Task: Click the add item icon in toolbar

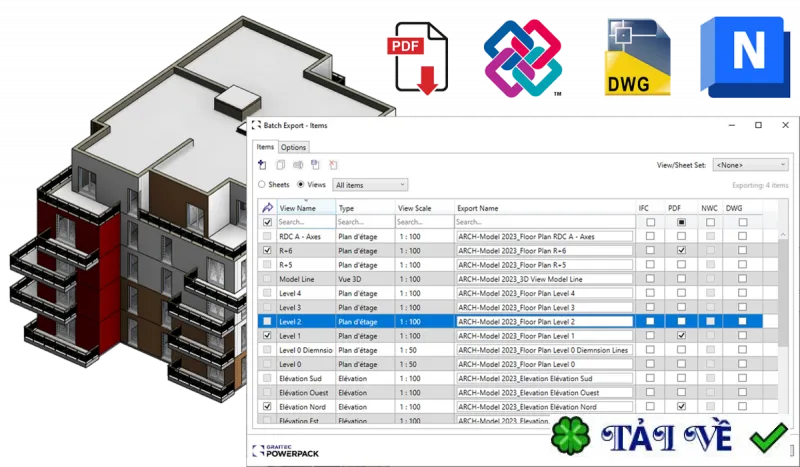Action: coord(262,164)
